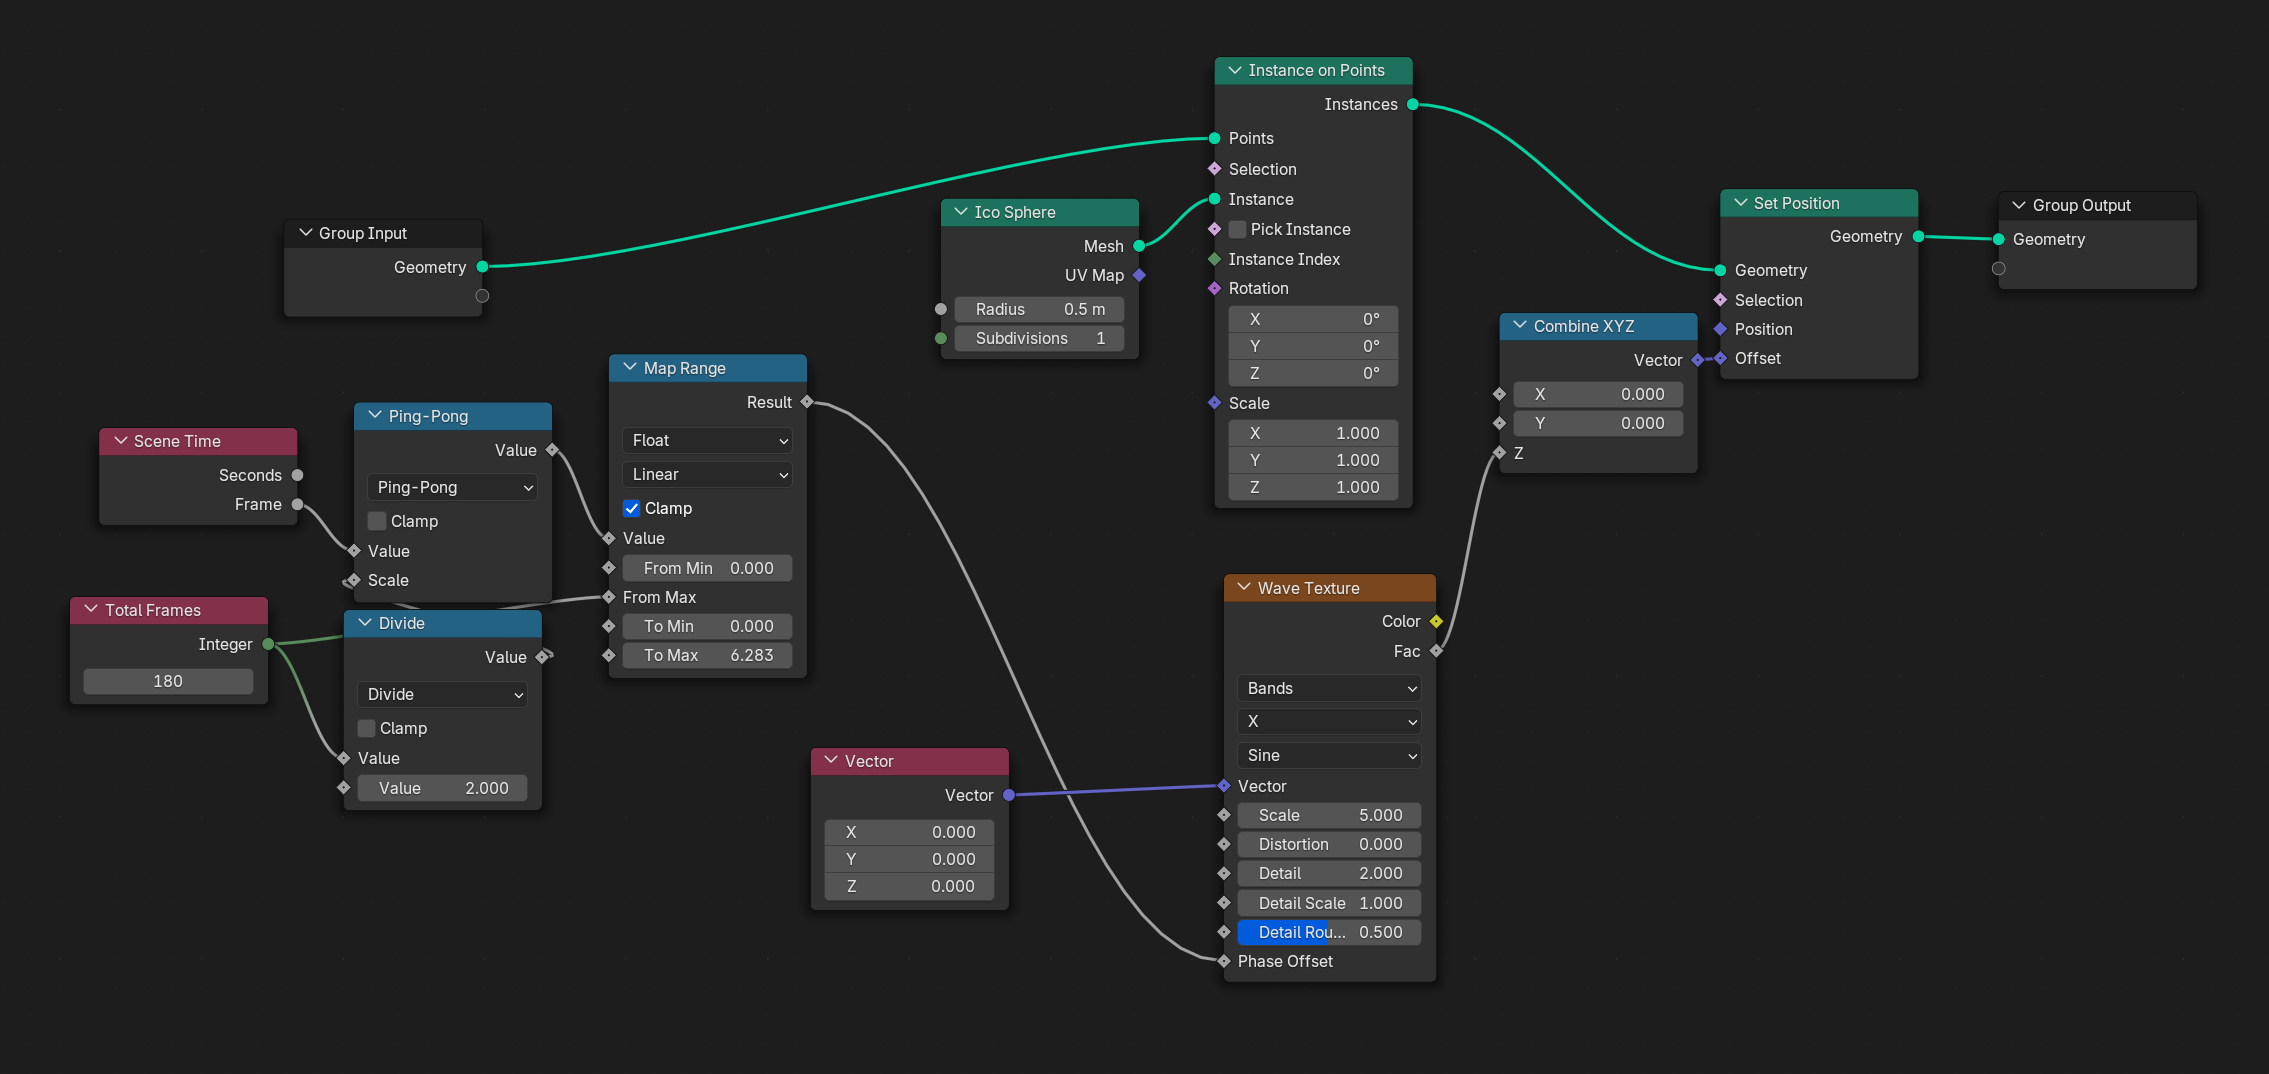The height and width of the screenshot is (1074, 2269).
Task: Edit the Detail Roughness value in Wave Texture
Action: [x=1328, y=932]
